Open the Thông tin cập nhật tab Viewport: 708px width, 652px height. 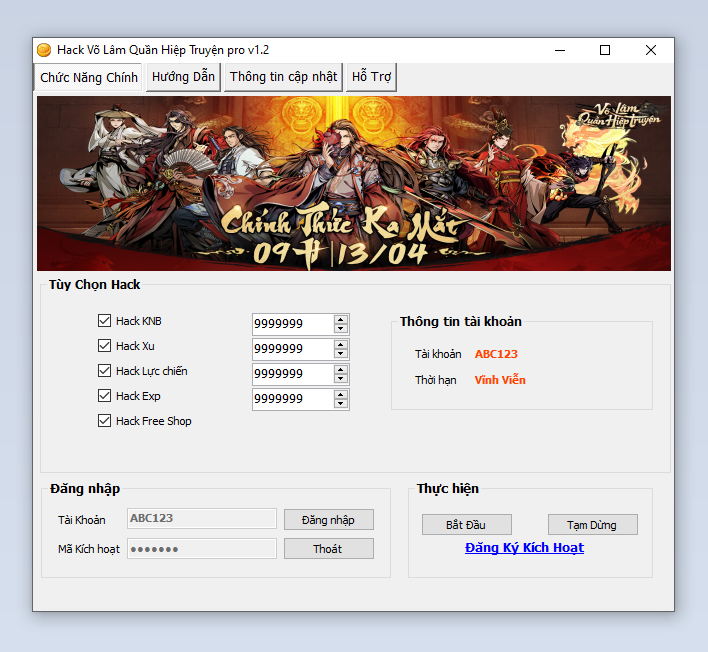[285, 77]
